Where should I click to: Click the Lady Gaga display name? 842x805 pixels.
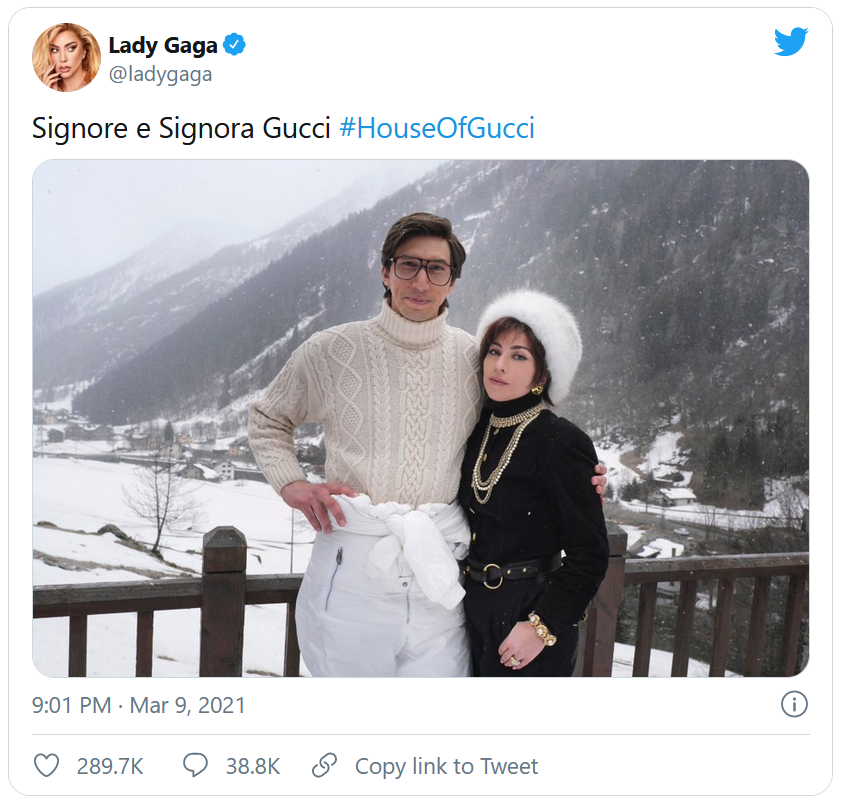coord(162,45)
